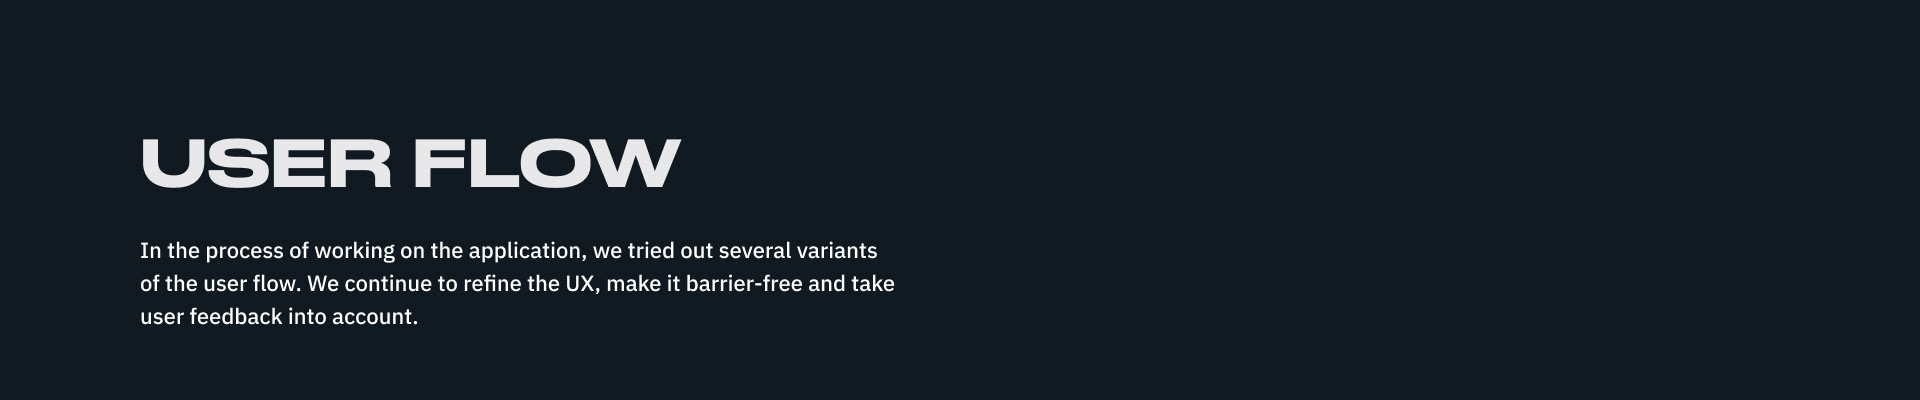Viewport: 1920px width, 400px height.
Task: Click the word "variants" ending the first line
Action: click(837, 251)
